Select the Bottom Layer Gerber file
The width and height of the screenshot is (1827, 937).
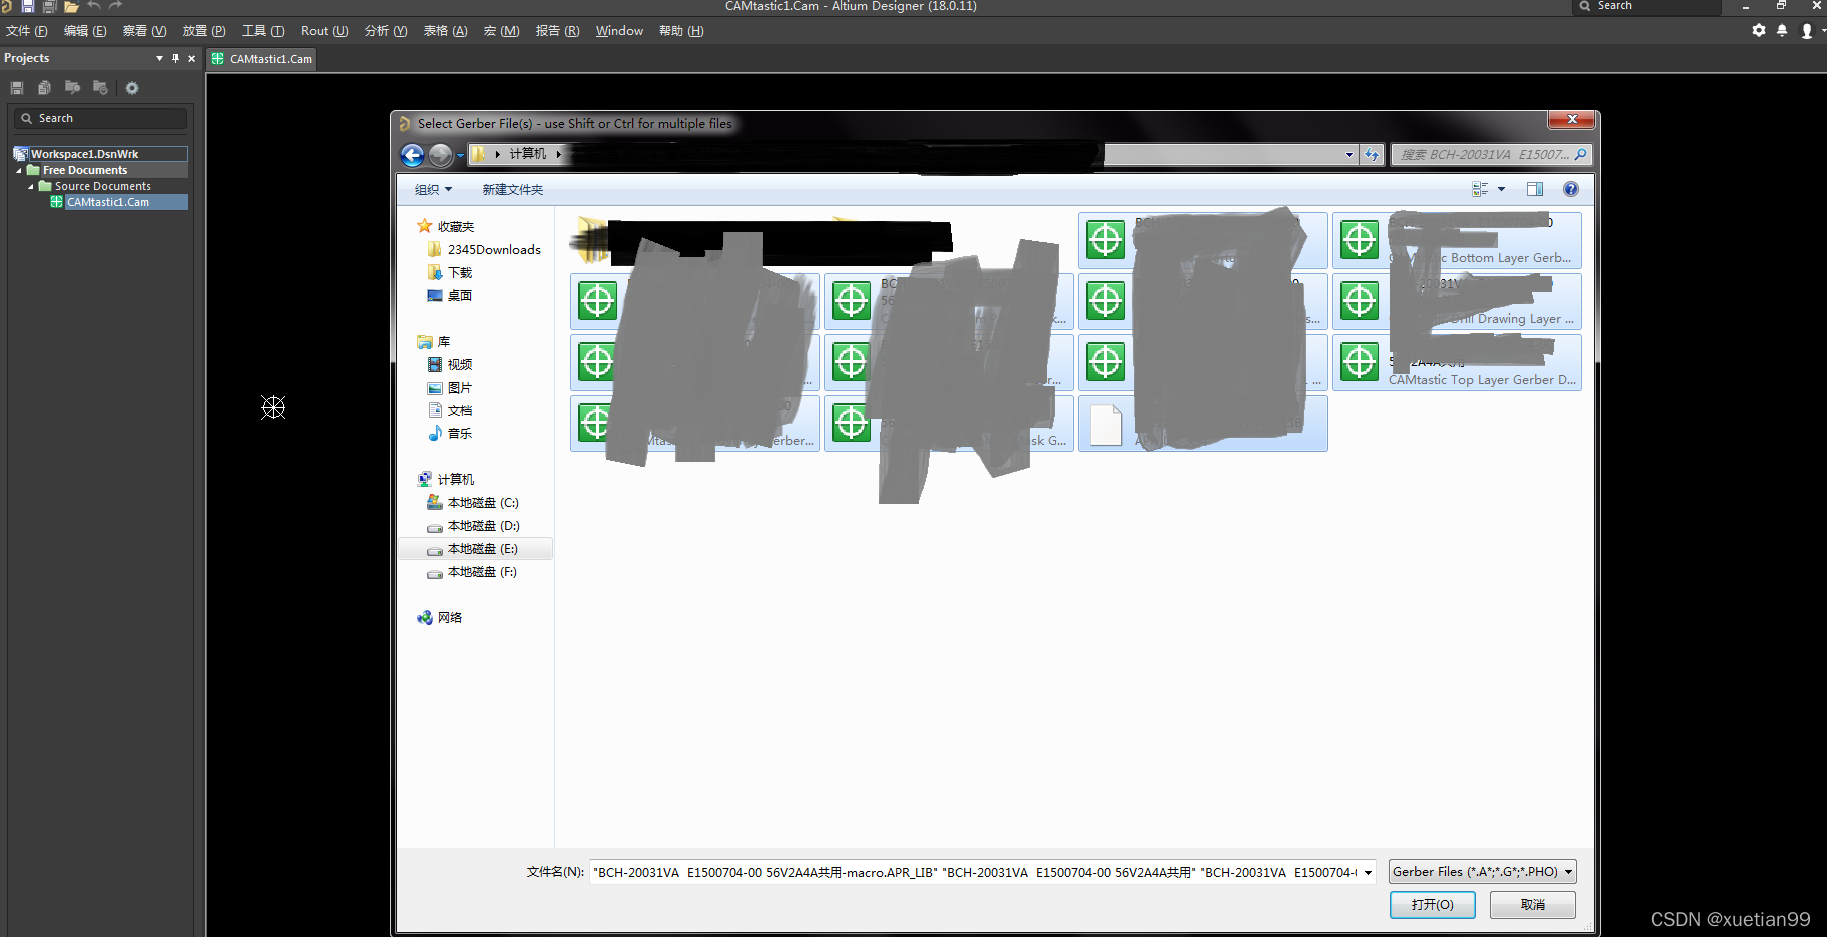pyautogui.click(x=1456, y=240)
